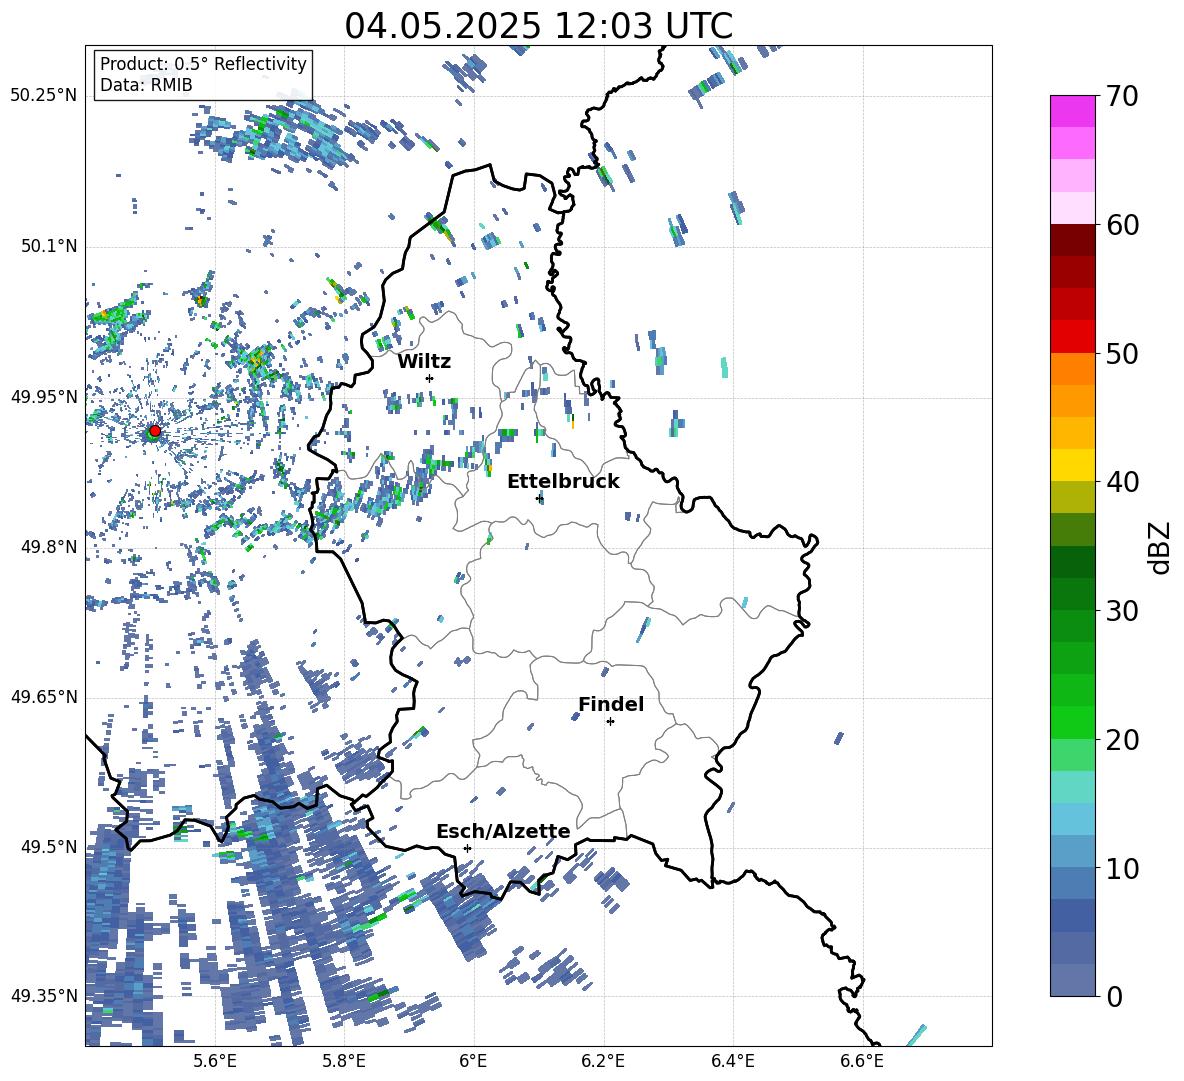Click the 6.2°E longitude label
The image size is (1184, 1081).
(603, 1061)
